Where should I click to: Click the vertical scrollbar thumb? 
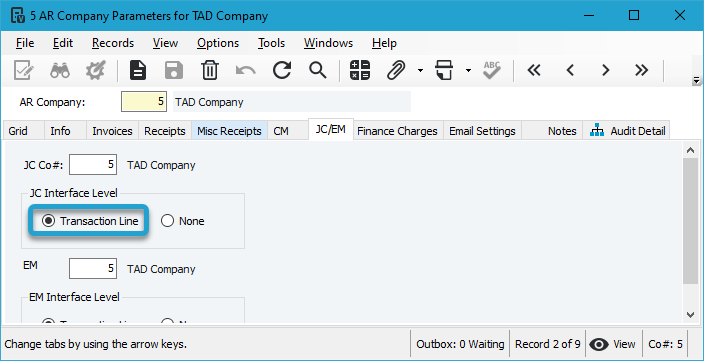[691, 221]
